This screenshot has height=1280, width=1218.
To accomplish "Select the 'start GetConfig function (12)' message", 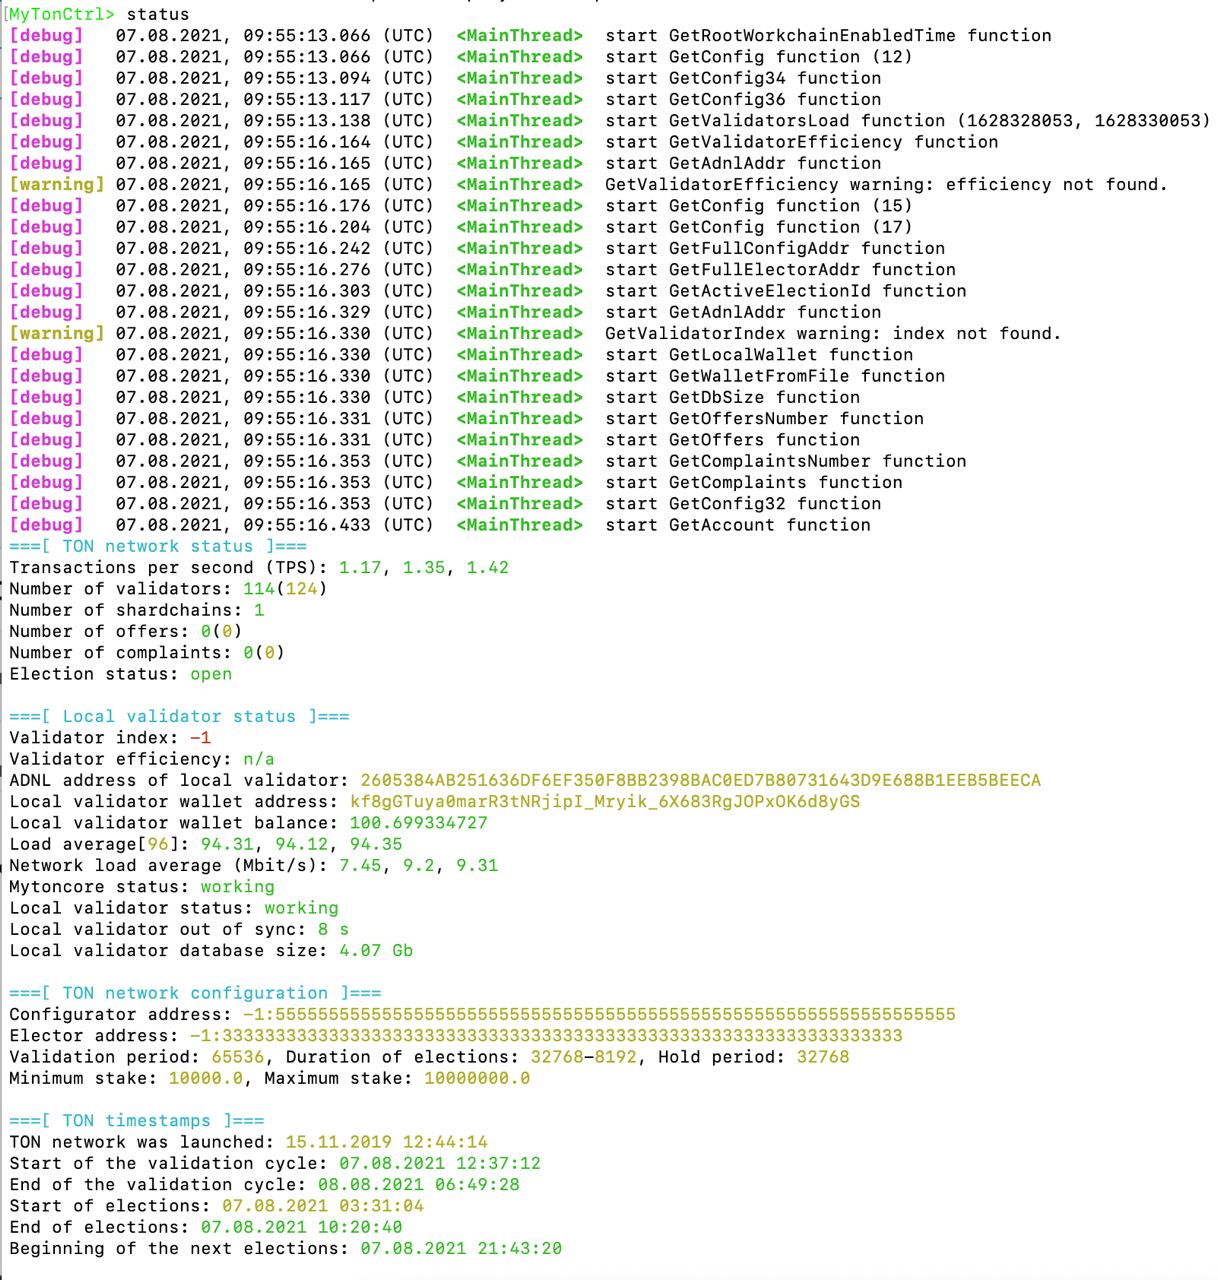I will pyautogui.click(x=759, y=56).
